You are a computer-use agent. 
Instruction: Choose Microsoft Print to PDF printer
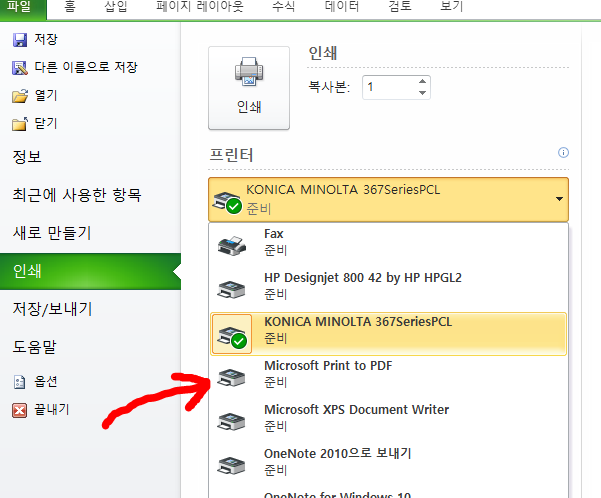pos(388,378)
